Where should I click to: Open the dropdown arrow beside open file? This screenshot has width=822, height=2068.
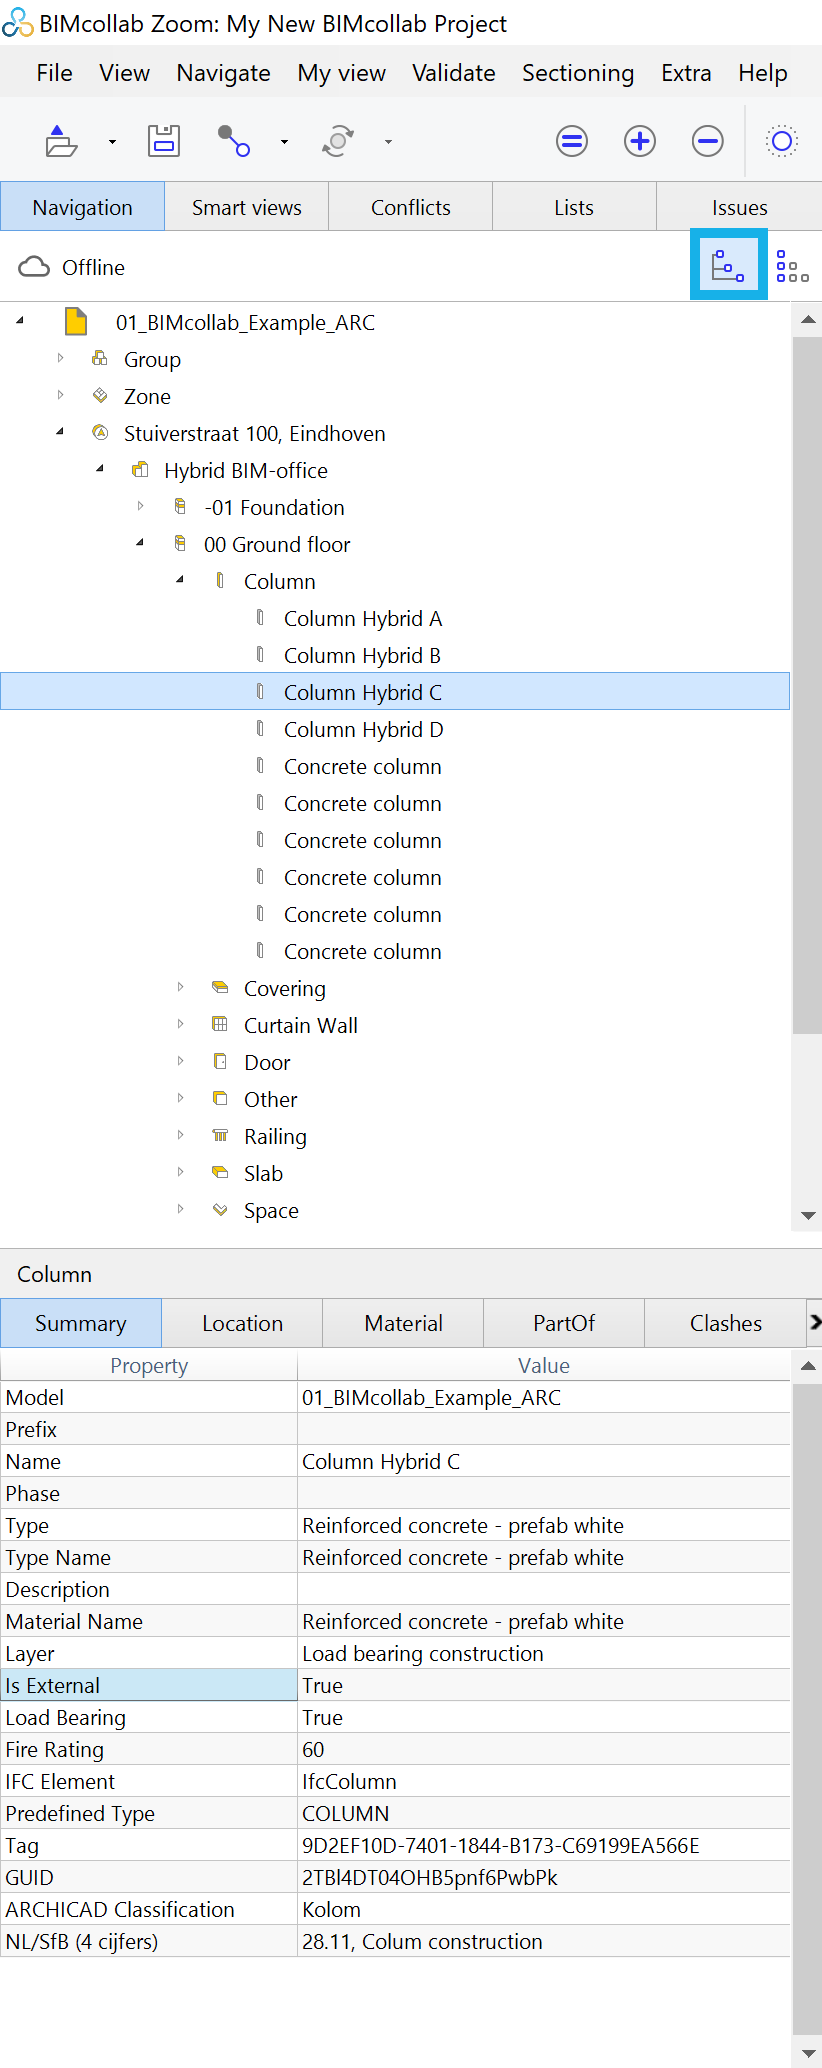(112, 142)
